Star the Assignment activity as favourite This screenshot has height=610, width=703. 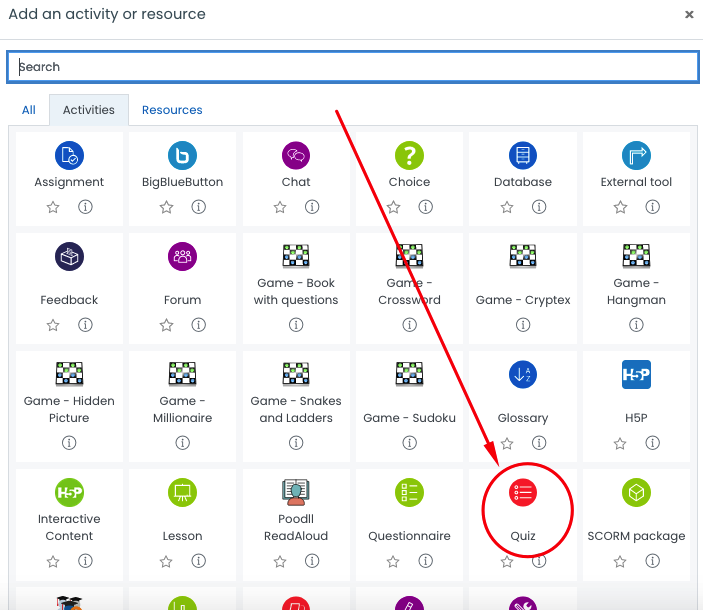tap(53, 207)
